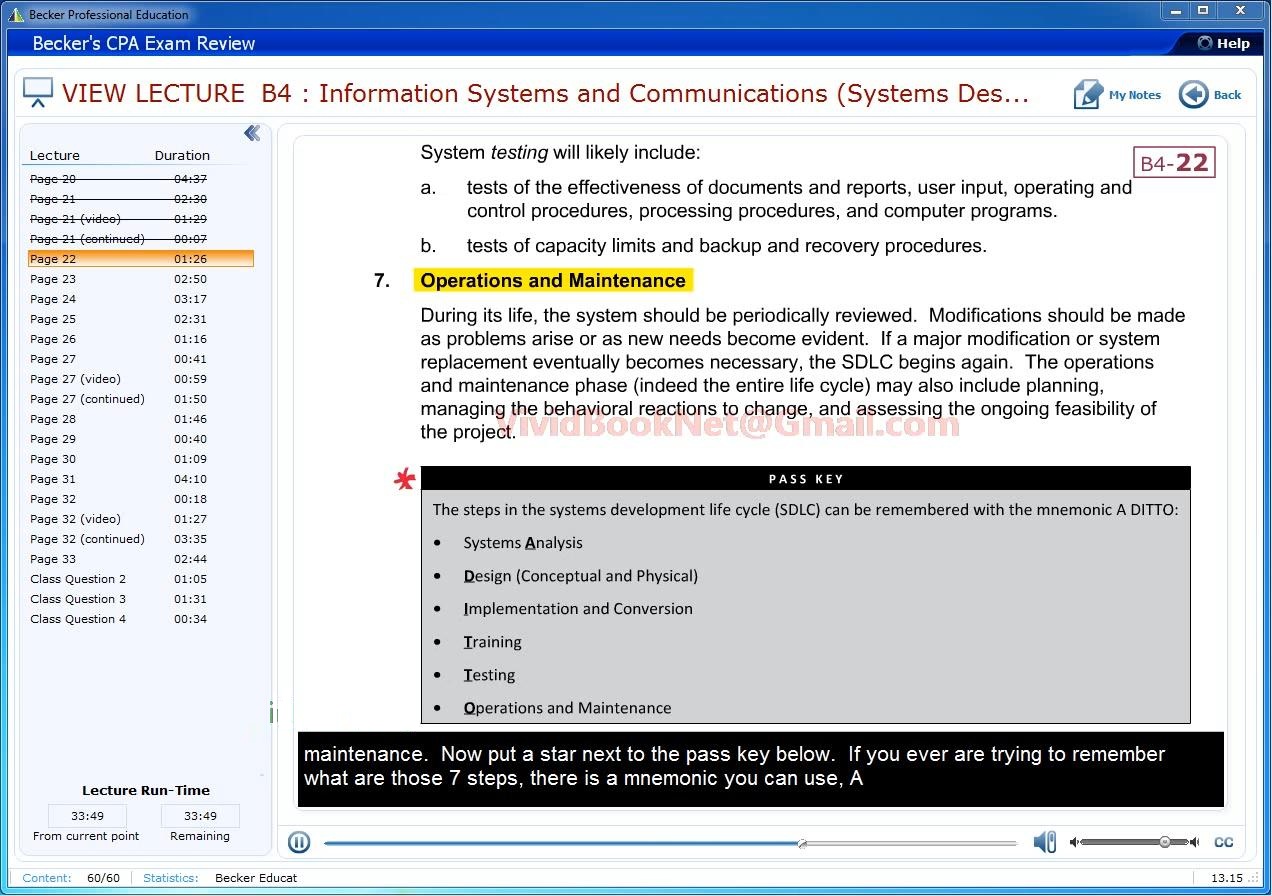Select Page 21 (video) lecture entry

[x=140, y=219]
